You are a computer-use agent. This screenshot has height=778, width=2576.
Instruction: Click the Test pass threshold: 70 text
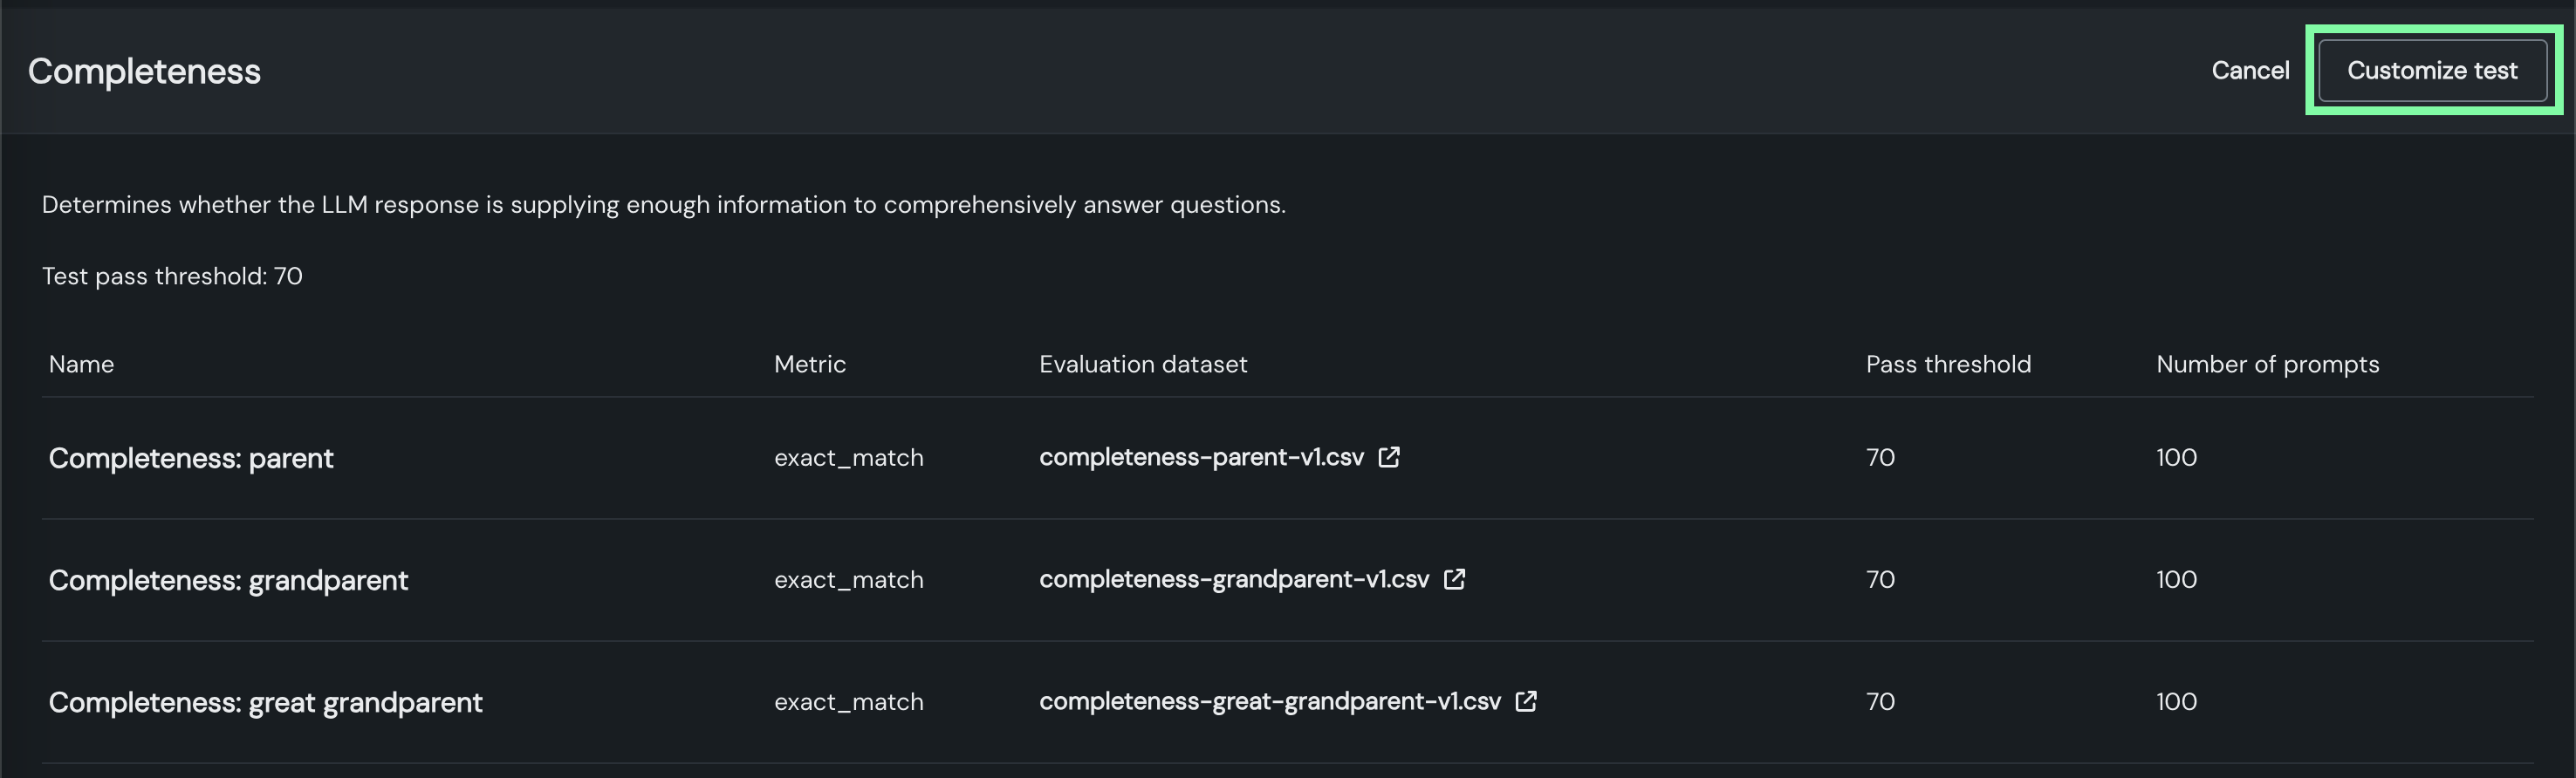[172, 276]
